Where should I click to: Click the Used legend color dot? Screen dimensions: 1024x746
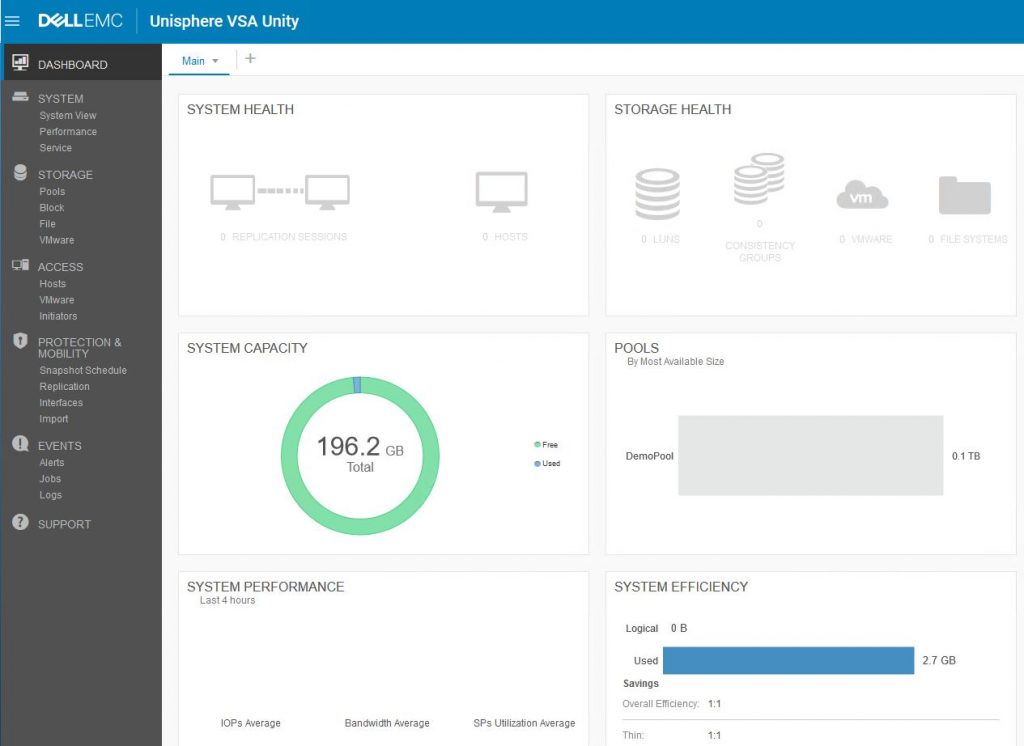pos(537,463)
